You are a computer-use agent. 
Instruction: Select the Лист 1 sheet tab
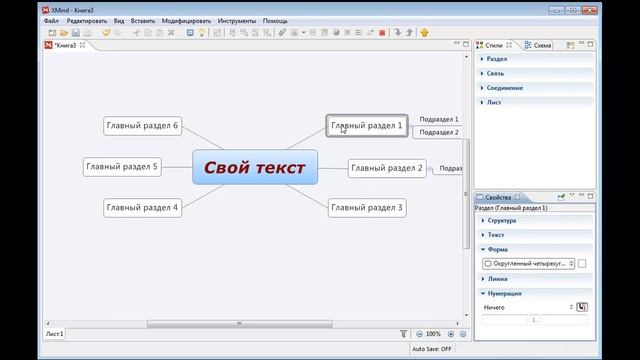54,334
